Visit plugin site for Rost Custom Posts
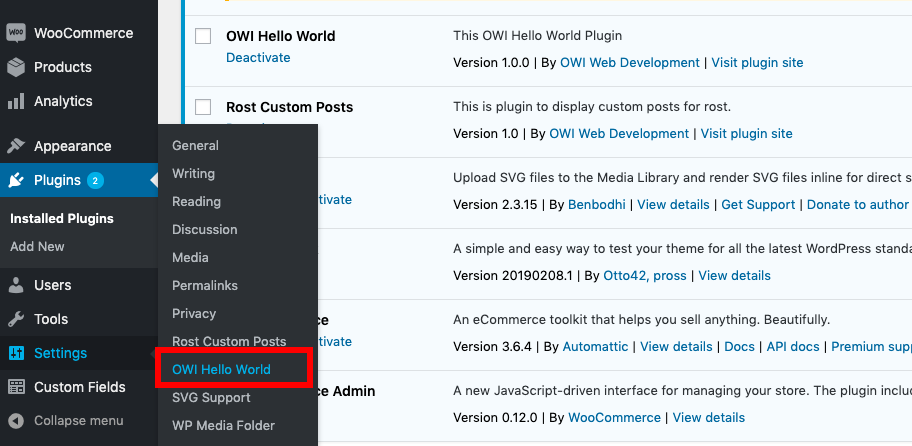The image size is (912, 446). pos(746,134)
